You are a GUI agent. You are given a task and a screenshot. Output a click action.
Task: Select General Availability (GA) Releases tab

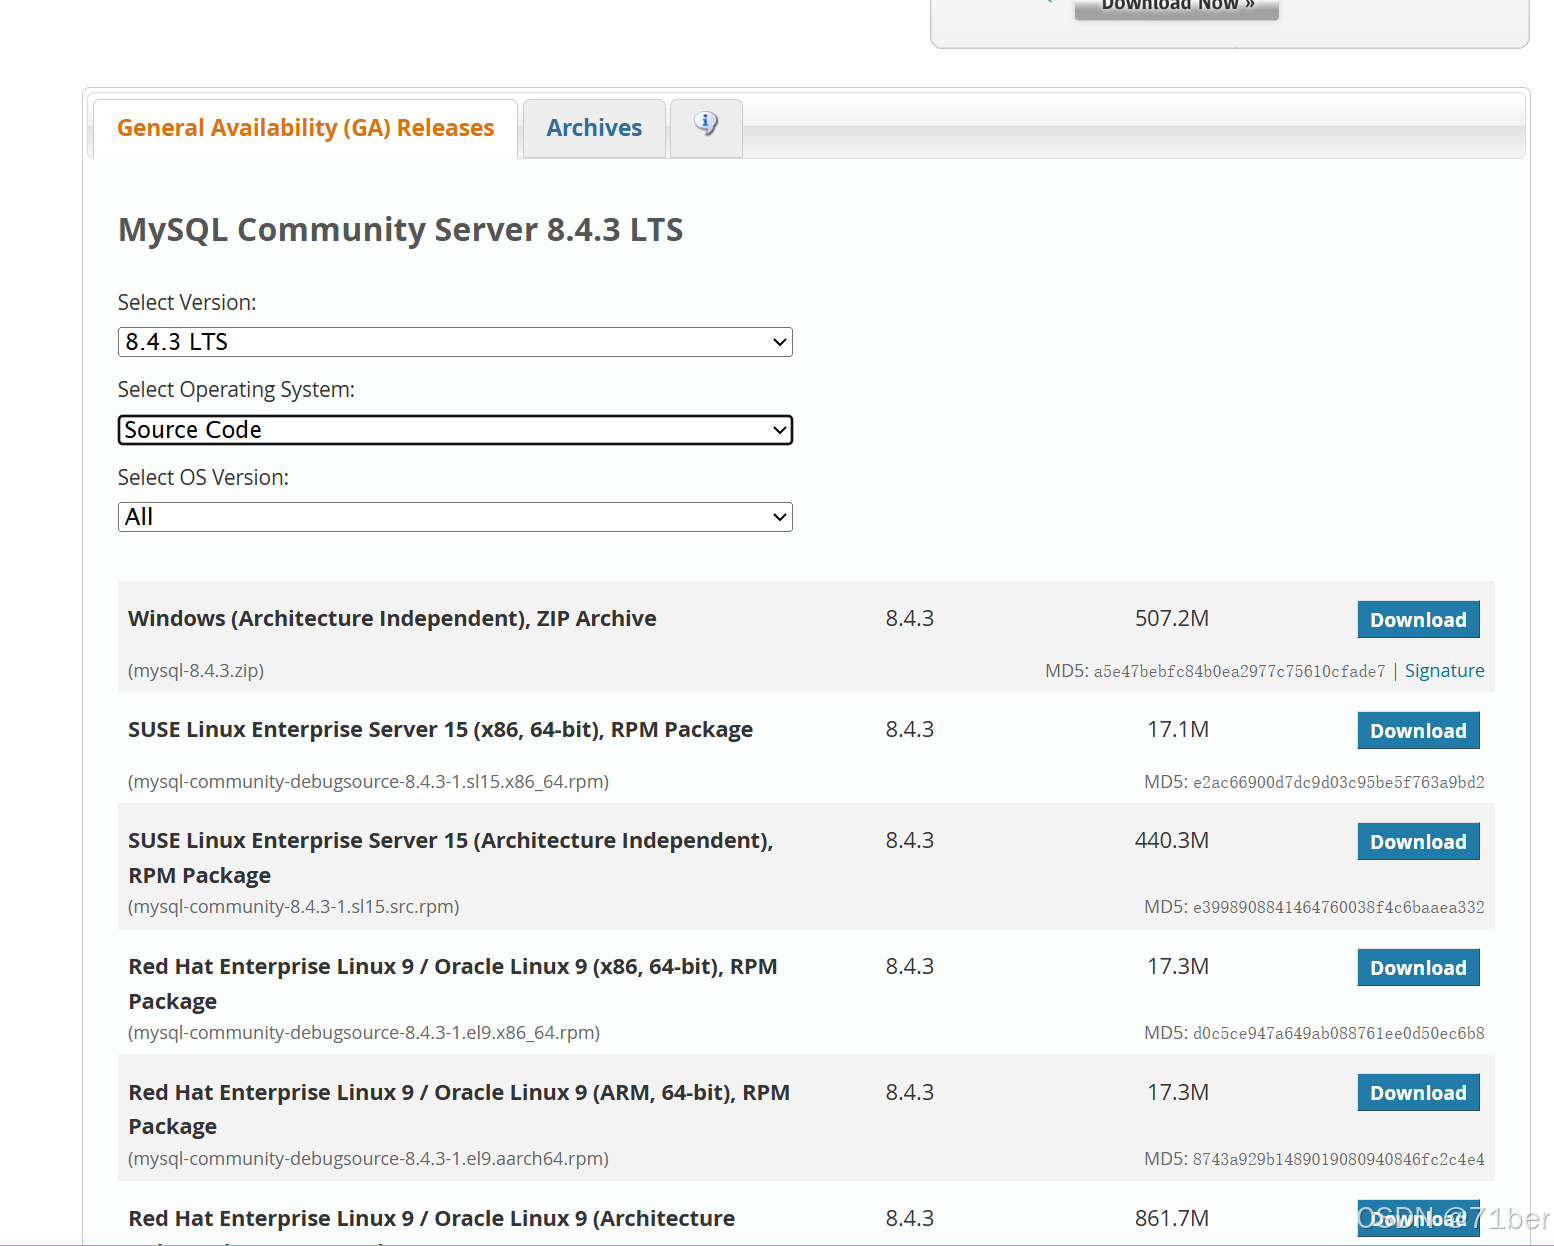coord(305,128)
